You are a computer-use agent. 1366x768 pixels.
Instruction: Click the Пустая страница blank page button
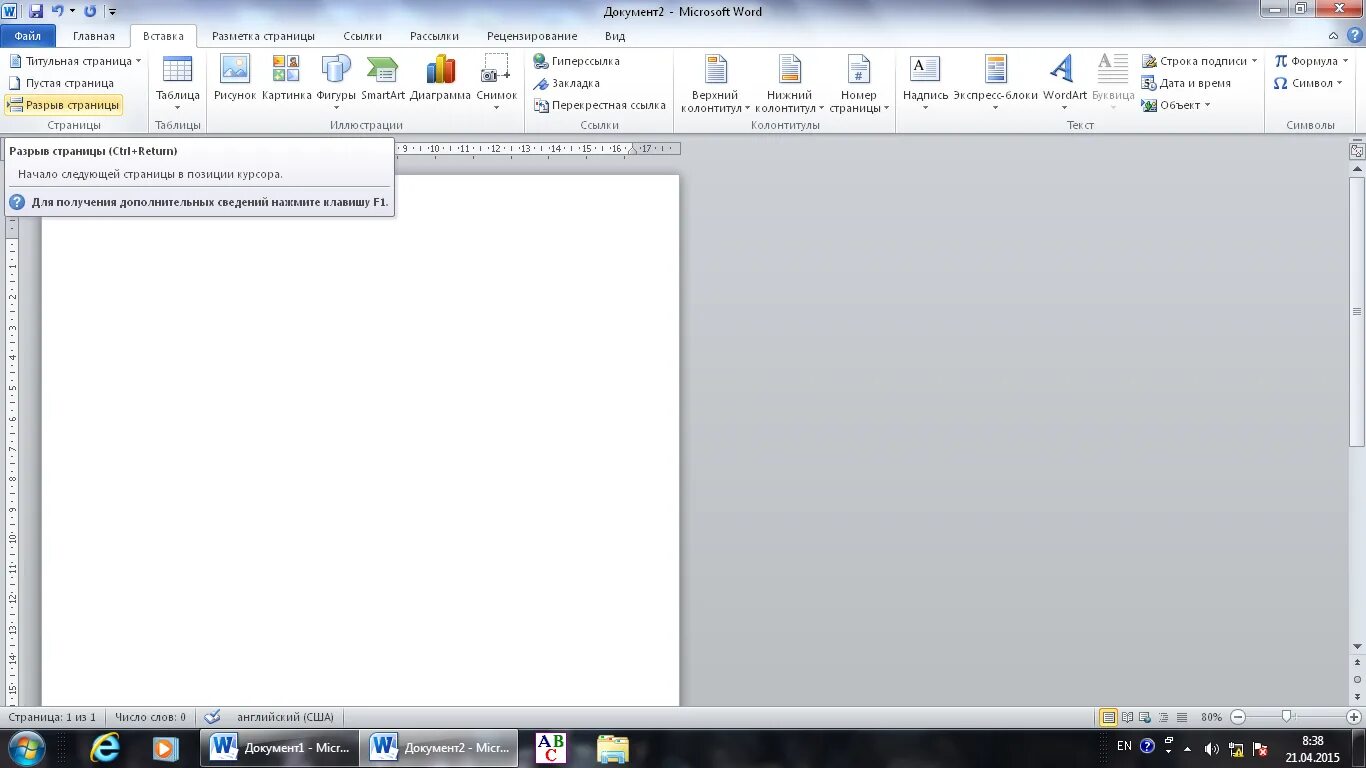pos(61,83)
